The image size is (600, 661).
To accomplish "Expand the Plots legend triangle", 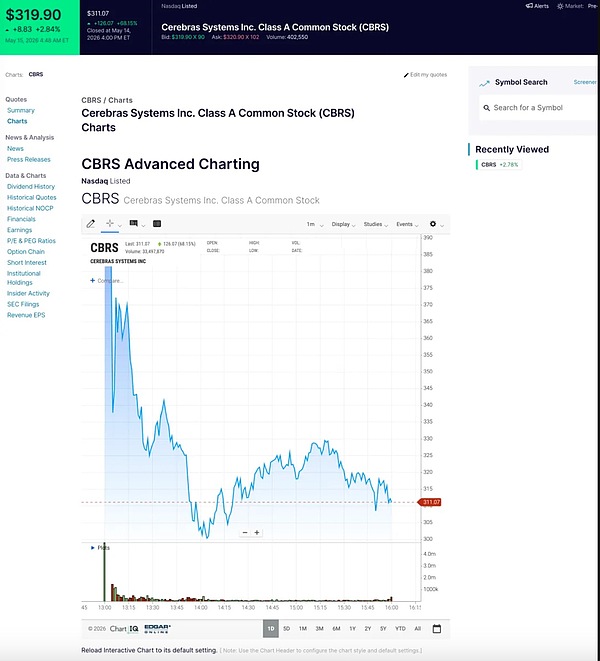I will click(x=93, y=548).
